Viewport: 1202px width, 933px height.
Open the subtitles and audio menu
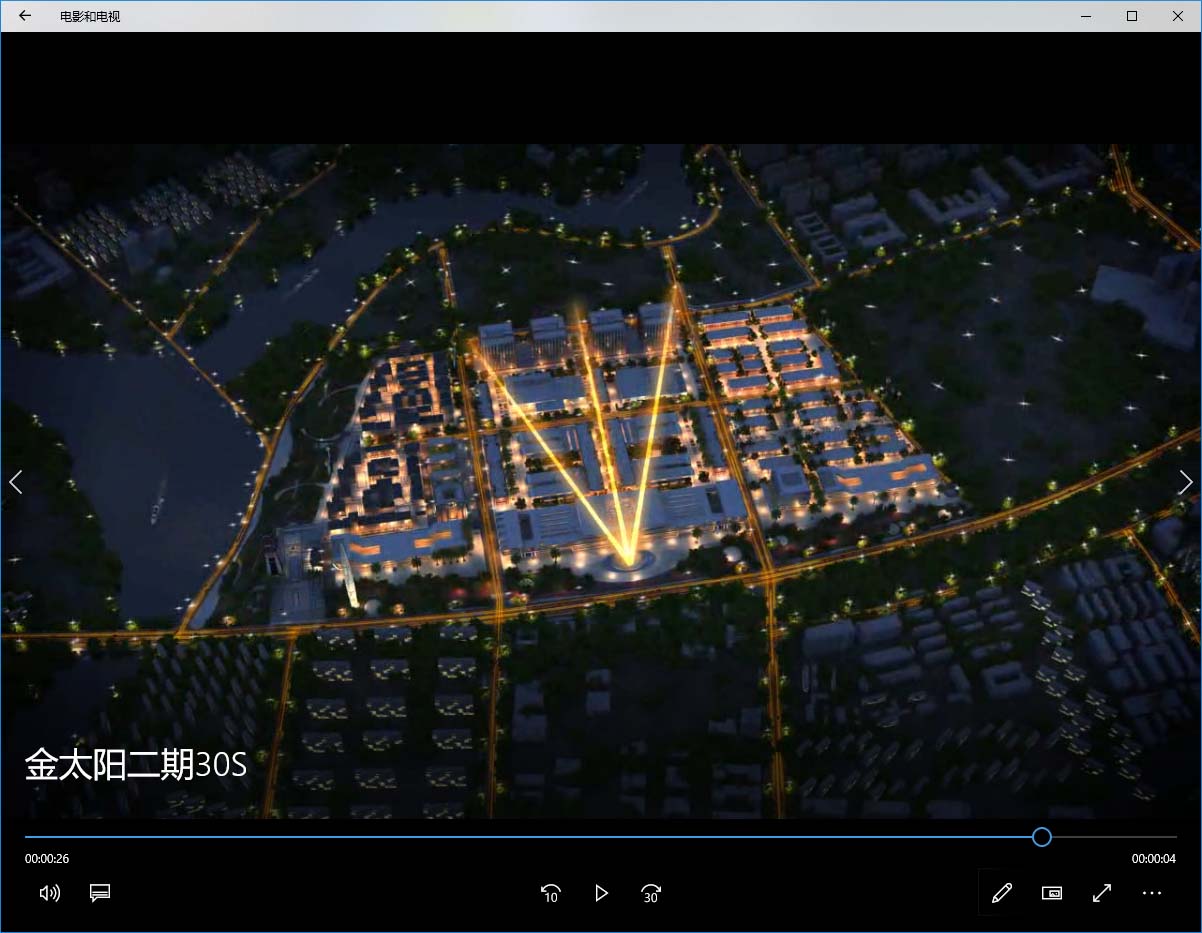coord(100,893)
